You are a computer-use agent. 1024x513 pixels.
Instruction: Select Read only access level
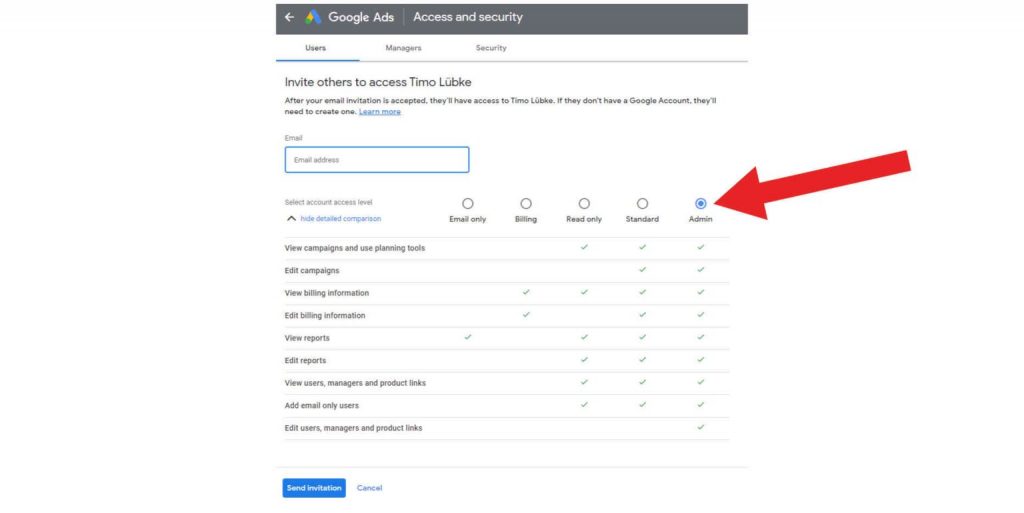tap(584, 204)
